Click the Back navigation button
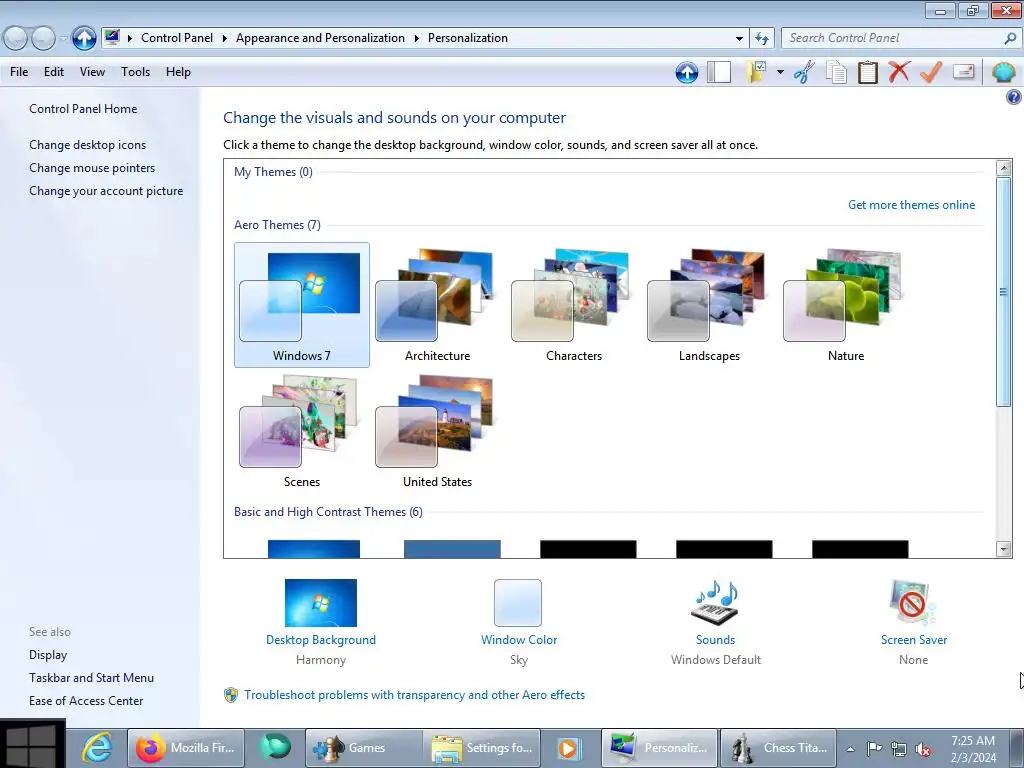This screenshot has width=1024, height=768. pos(16,39)
